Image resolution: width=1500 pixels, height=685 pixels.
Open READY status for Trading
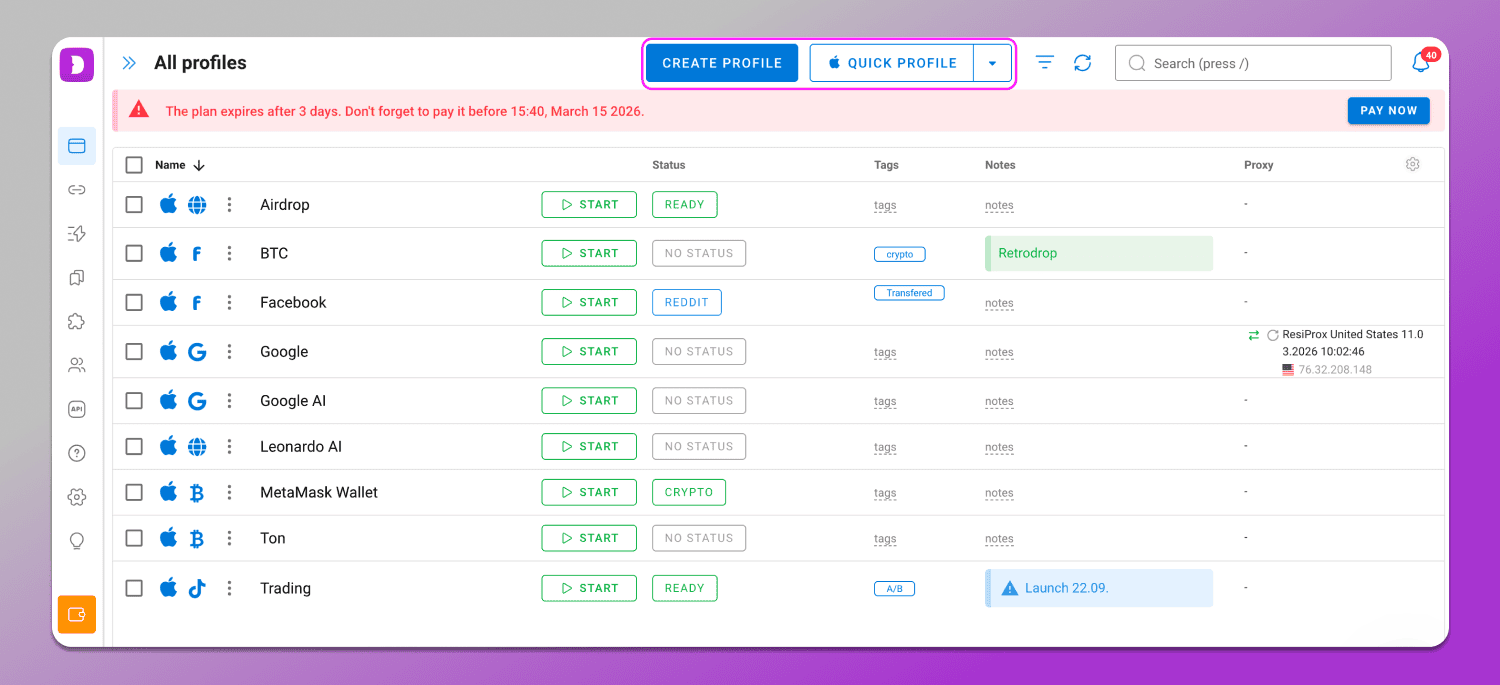coord(685,589)
